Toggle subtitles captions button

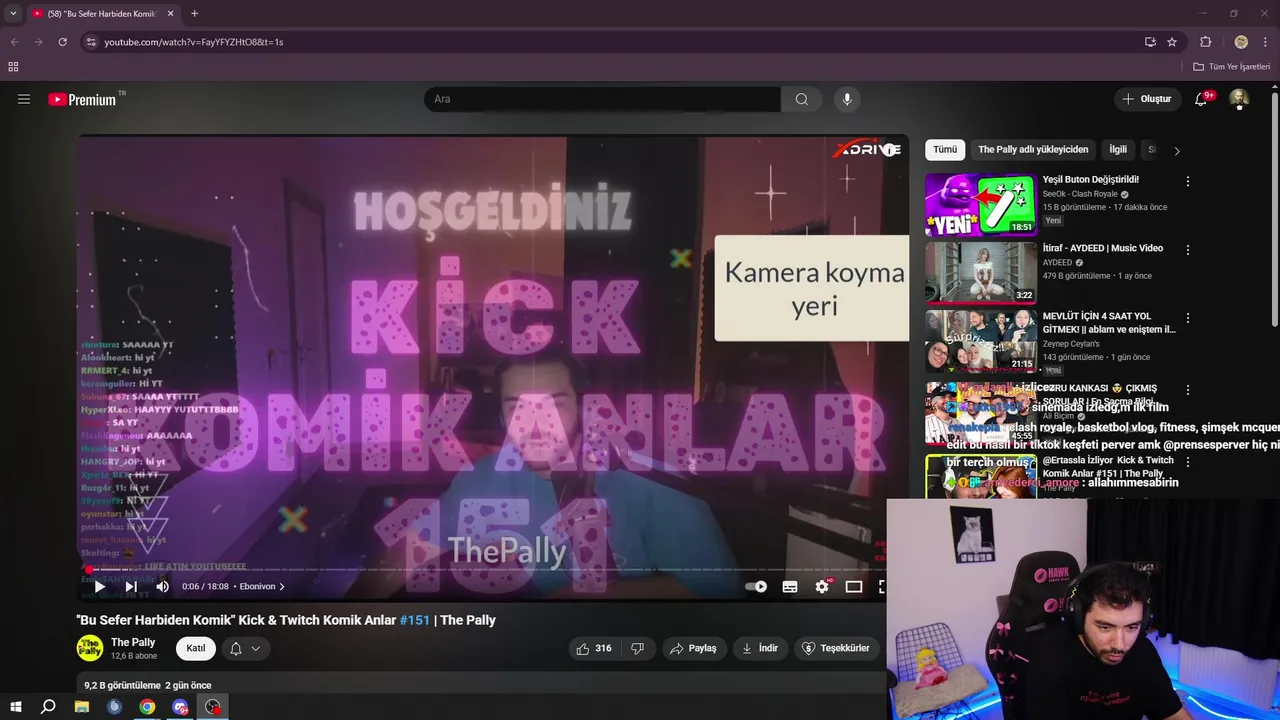pyautogui.click(x=790, y=587)
